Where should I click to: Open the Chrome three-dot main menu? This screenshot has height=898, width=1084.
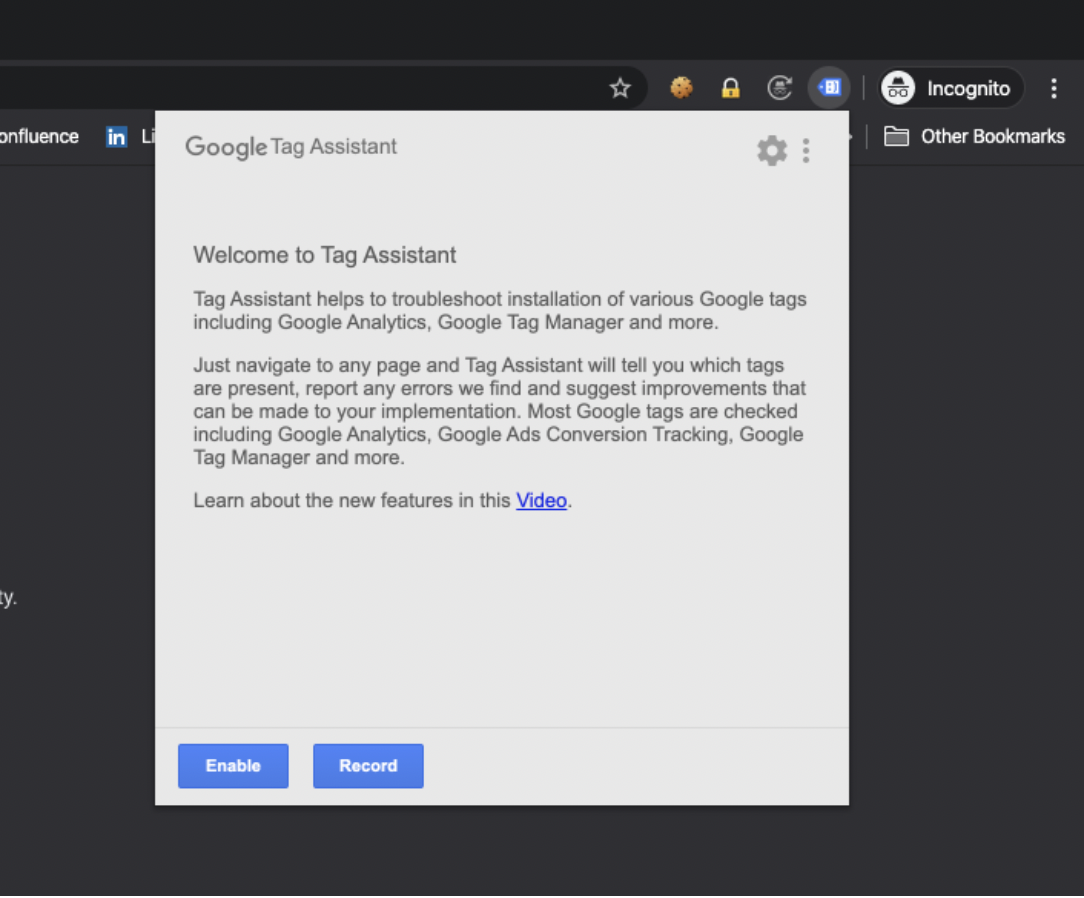click(x=1054, y=88)
